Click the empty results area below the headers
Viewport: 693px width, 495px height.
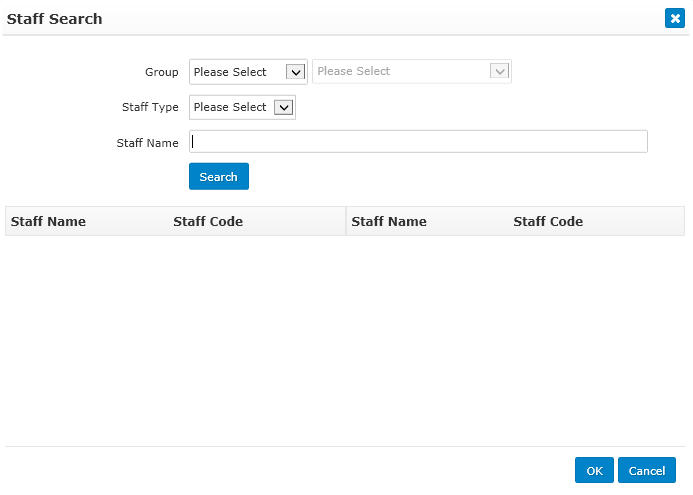pyautogui.click(x=345, y=340)
